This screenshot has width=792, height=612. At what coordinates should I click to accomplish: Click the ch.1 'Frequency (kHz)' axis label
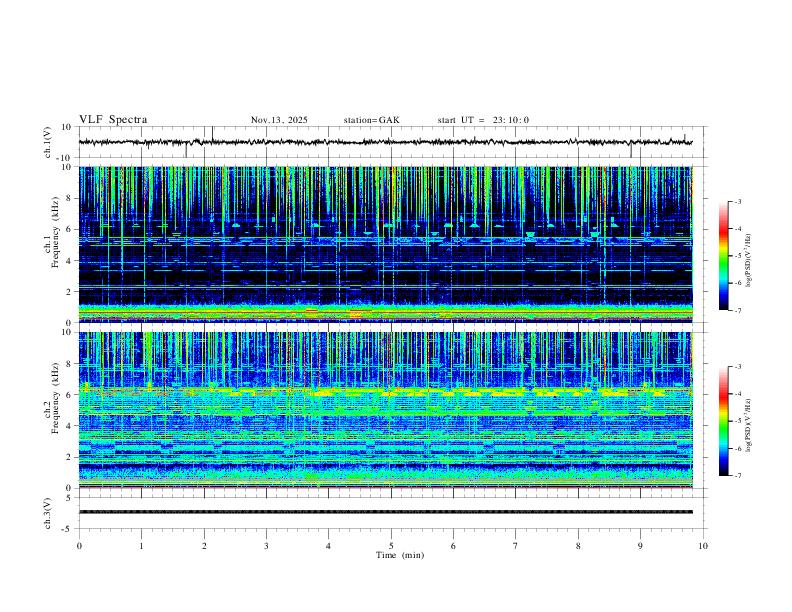point(55,231)
